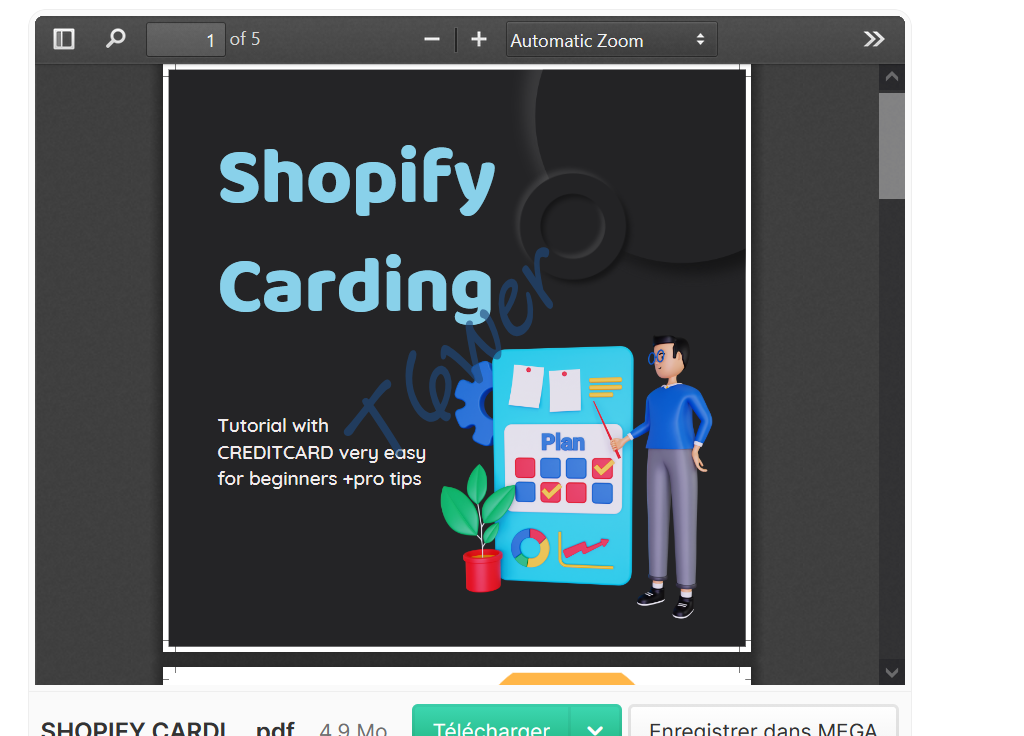Image resolution: width=1024 pixels, height=736 pixels.
Task: Zoom in using the plus icon
Action: 478,39
